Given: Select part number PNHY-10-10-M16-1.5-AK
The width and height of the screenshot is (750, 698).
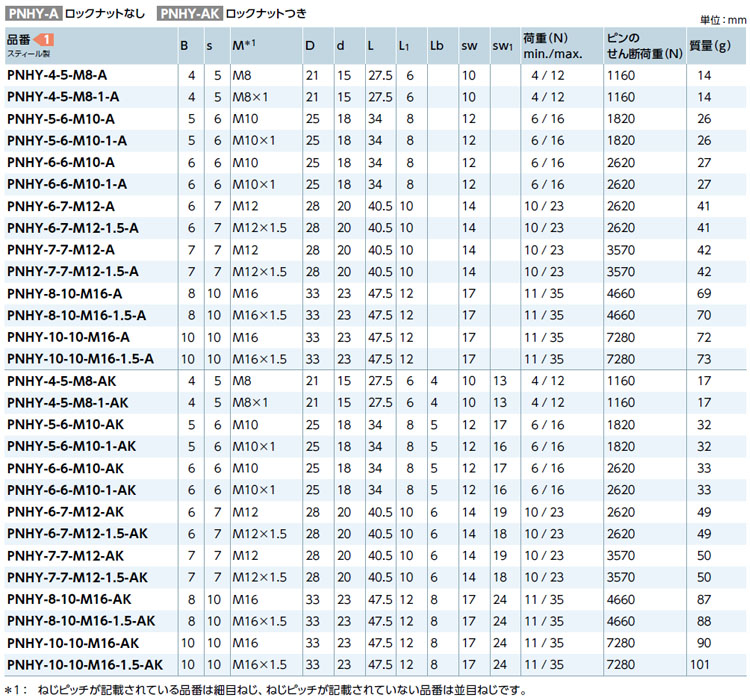Looking at the screenshot, I should point(84,664).
